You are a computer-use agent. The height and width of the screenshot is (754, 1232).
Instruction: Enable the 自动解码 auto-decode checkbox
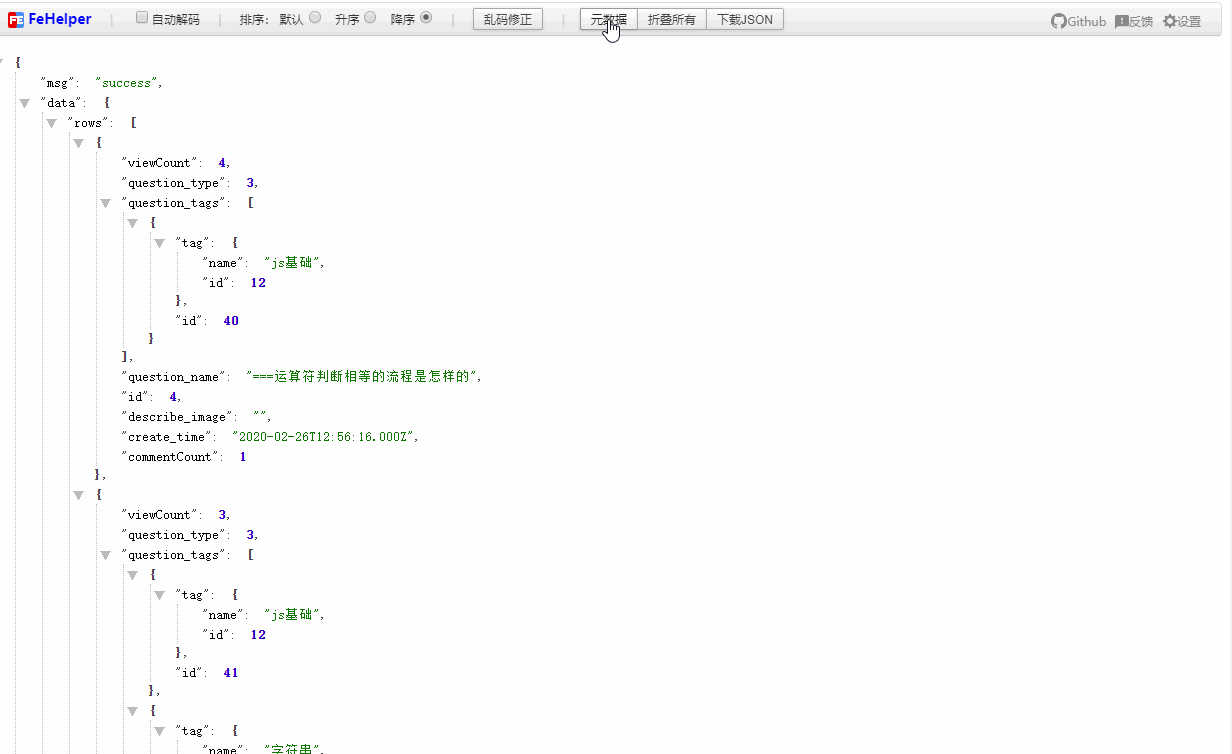click(142, 18)
